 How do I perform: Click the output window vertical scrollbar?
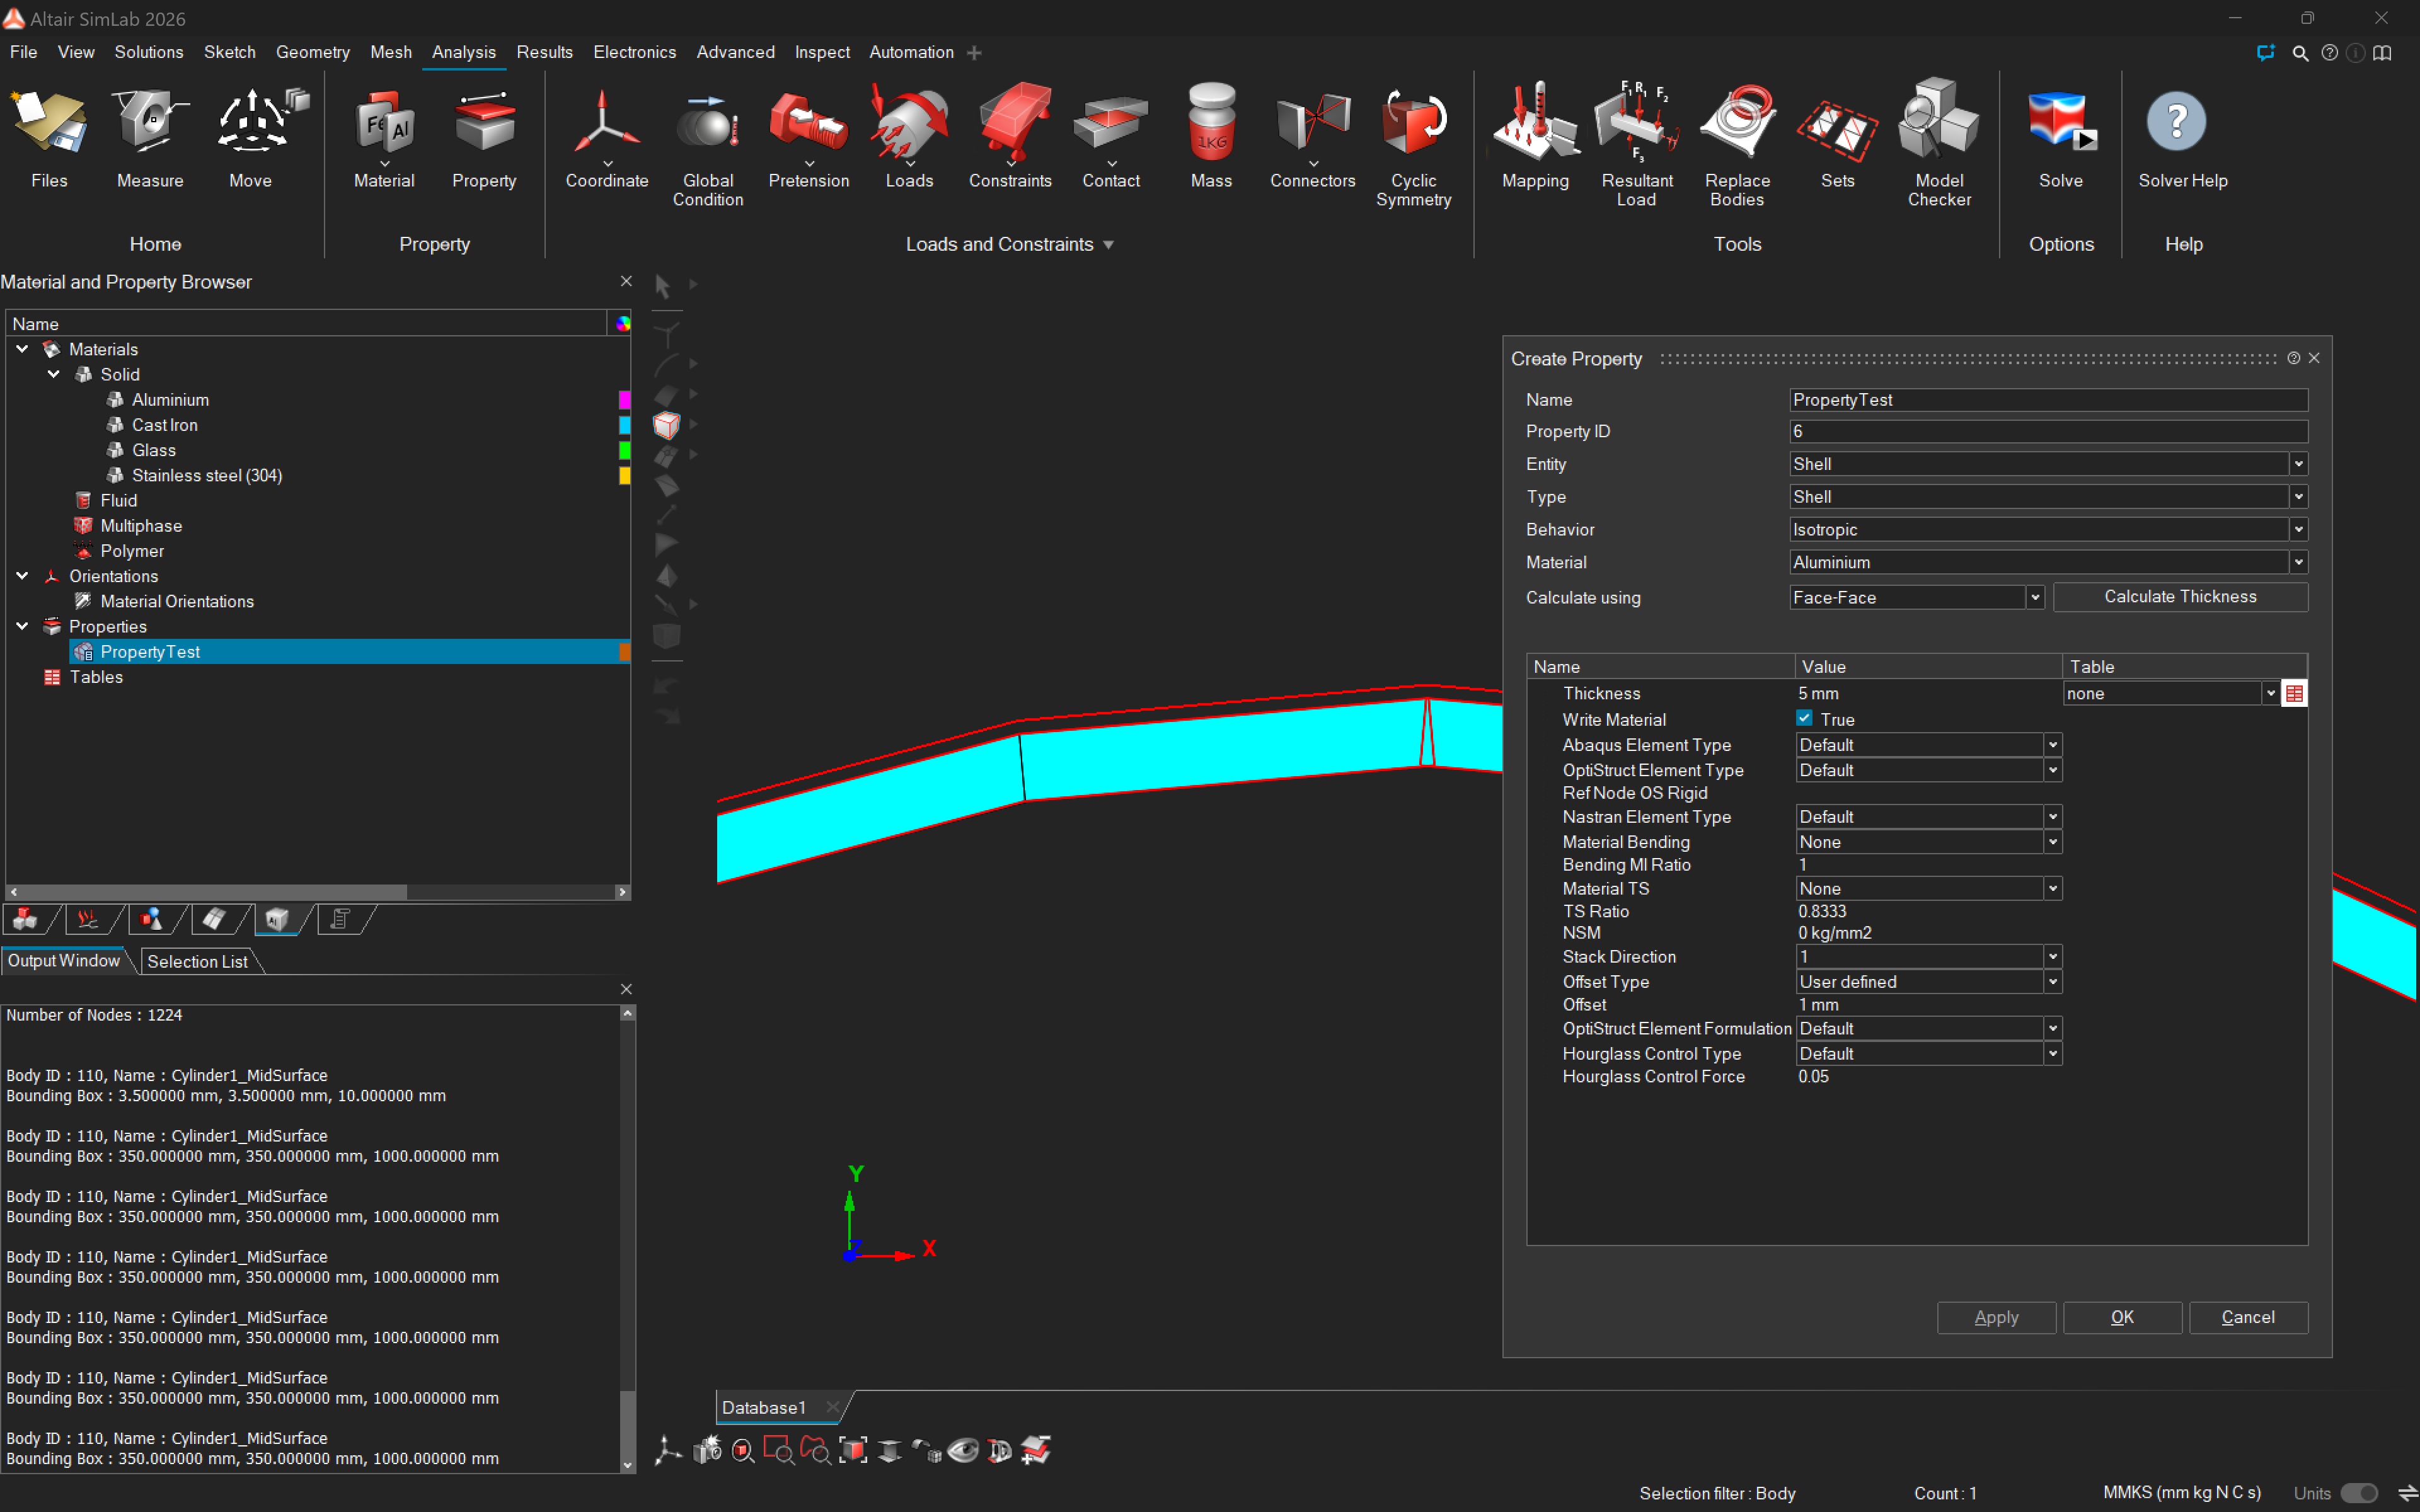coord(628,1240)
